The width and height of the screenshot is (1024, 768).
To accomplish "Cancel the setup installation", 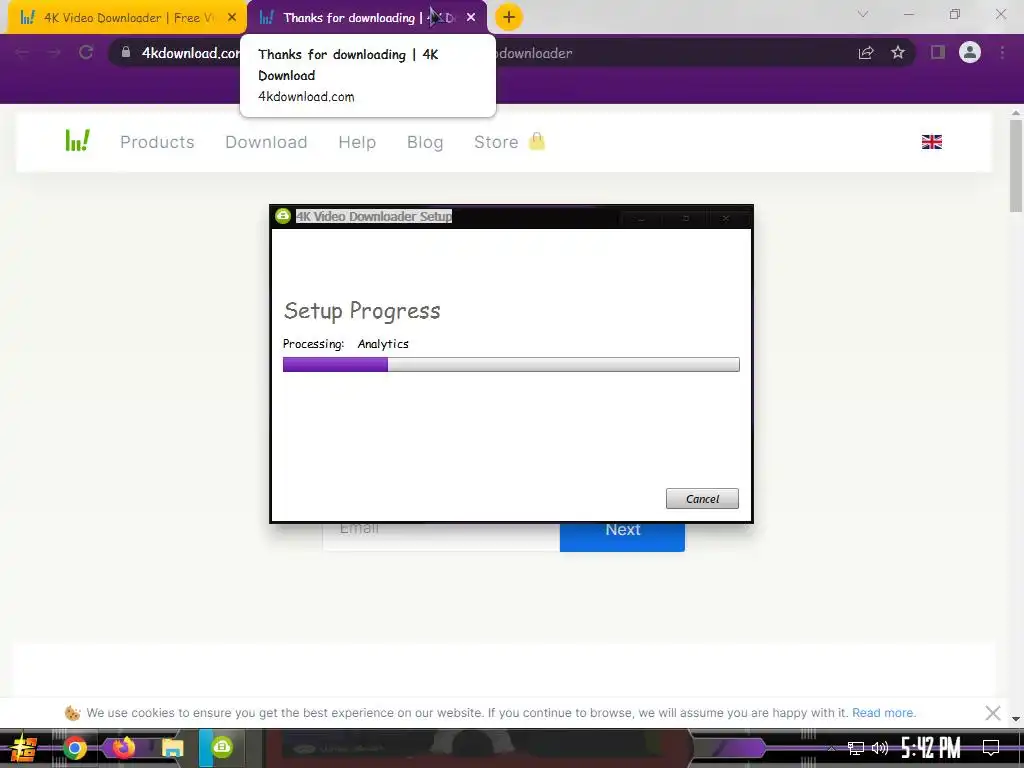I will click(702, 498).
